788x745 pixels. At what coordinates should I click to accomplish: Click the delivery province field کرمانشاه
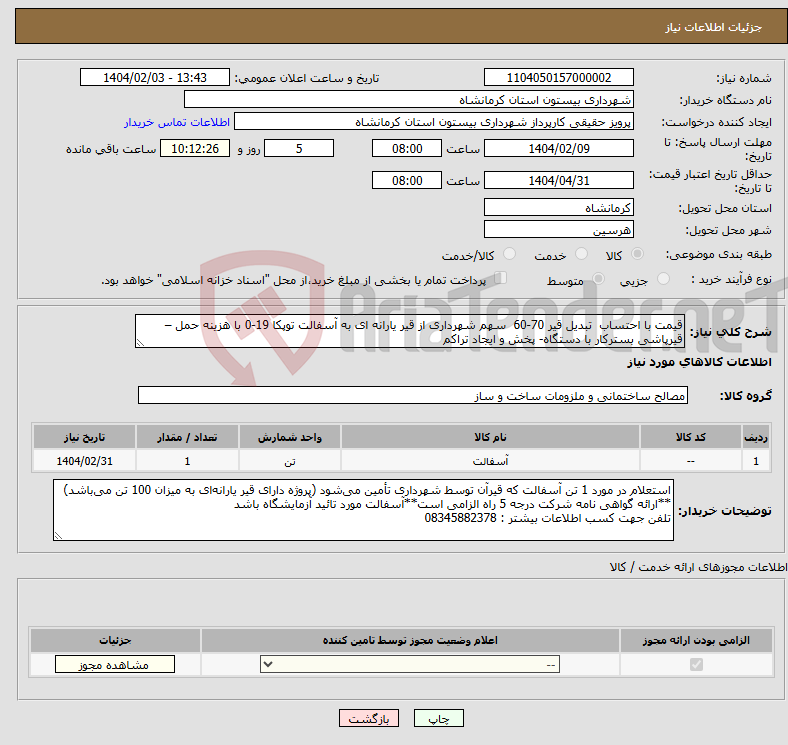tap(558, 207)
